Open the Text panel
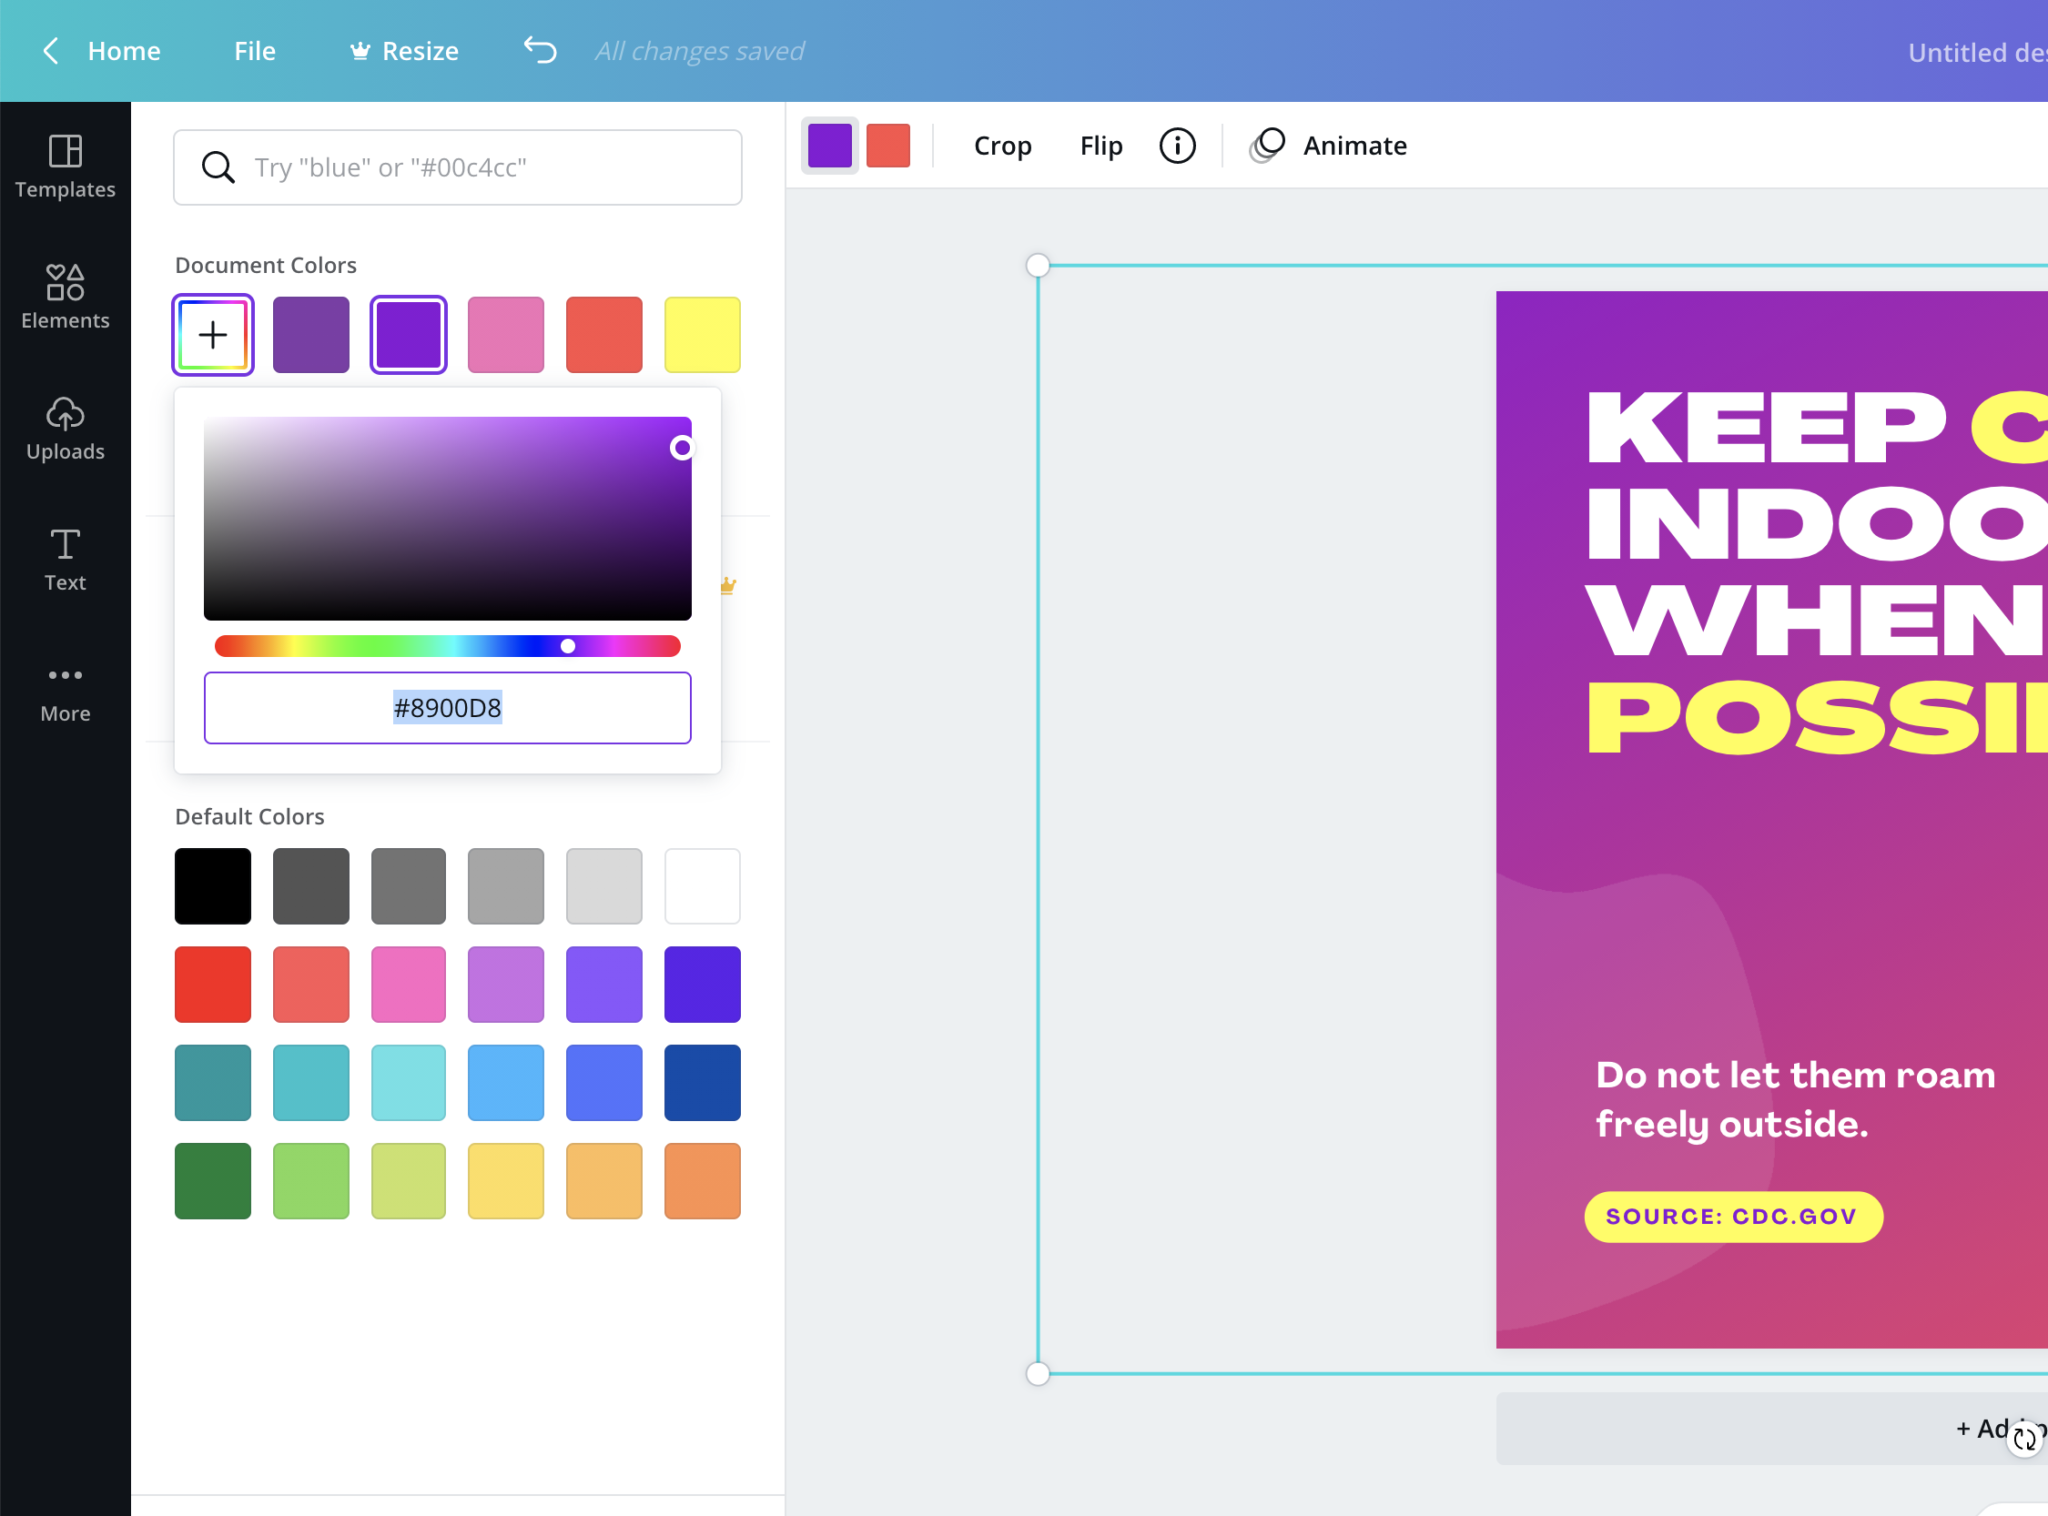Screen dimensions: 2048x1516 64,560
